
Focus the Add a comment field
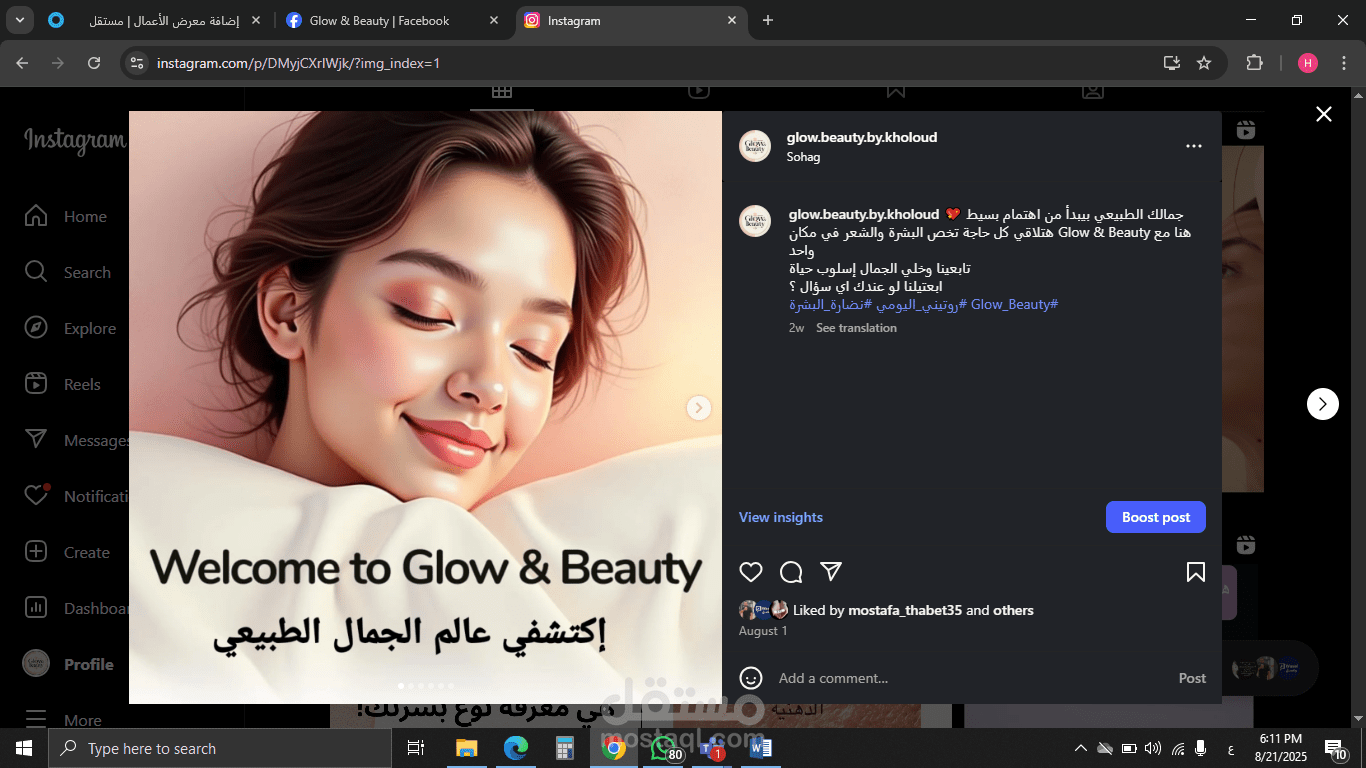point(970,678)
